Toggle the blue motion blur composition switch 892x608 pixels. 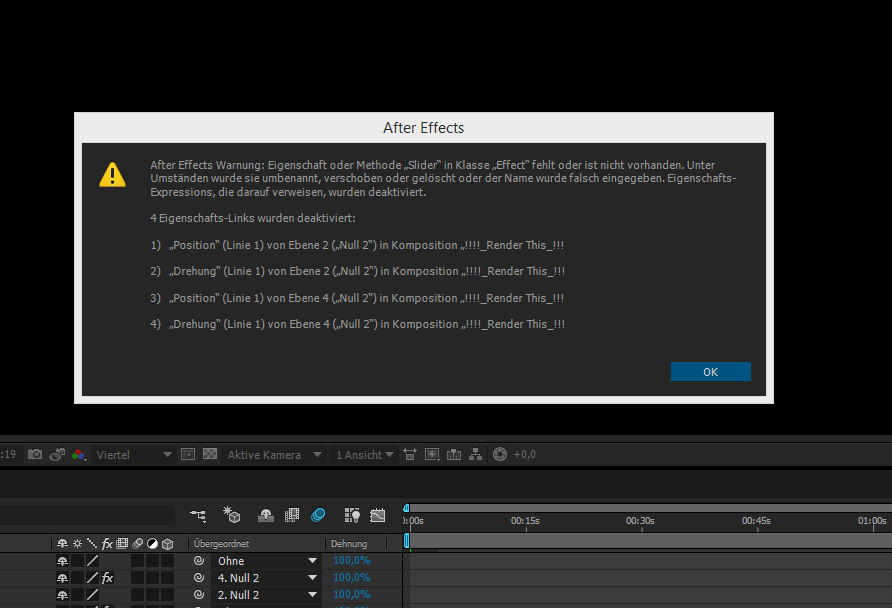[x=319, y=515]
